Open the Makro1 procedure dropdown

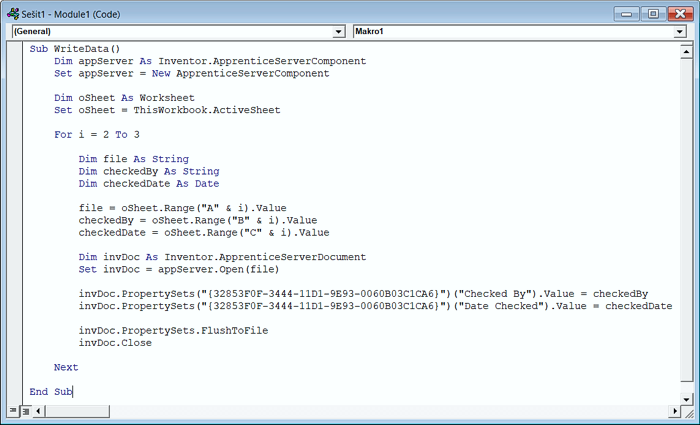click(680, 31)
